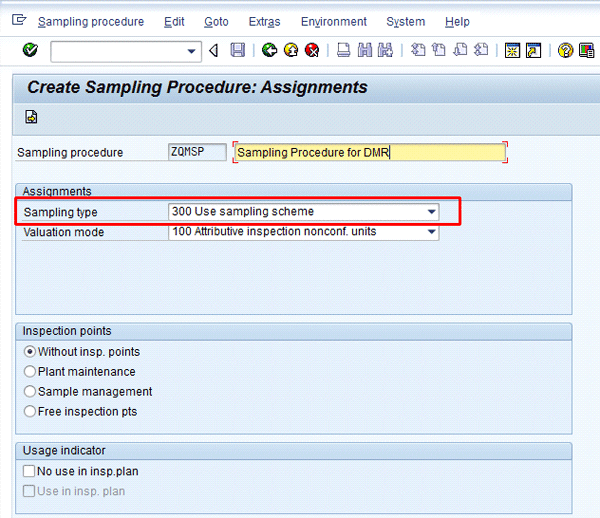Click the Customize Local Layout icon
Image resolution: width=600 pixels, height=518 pixels.
(x=586, y=50)
